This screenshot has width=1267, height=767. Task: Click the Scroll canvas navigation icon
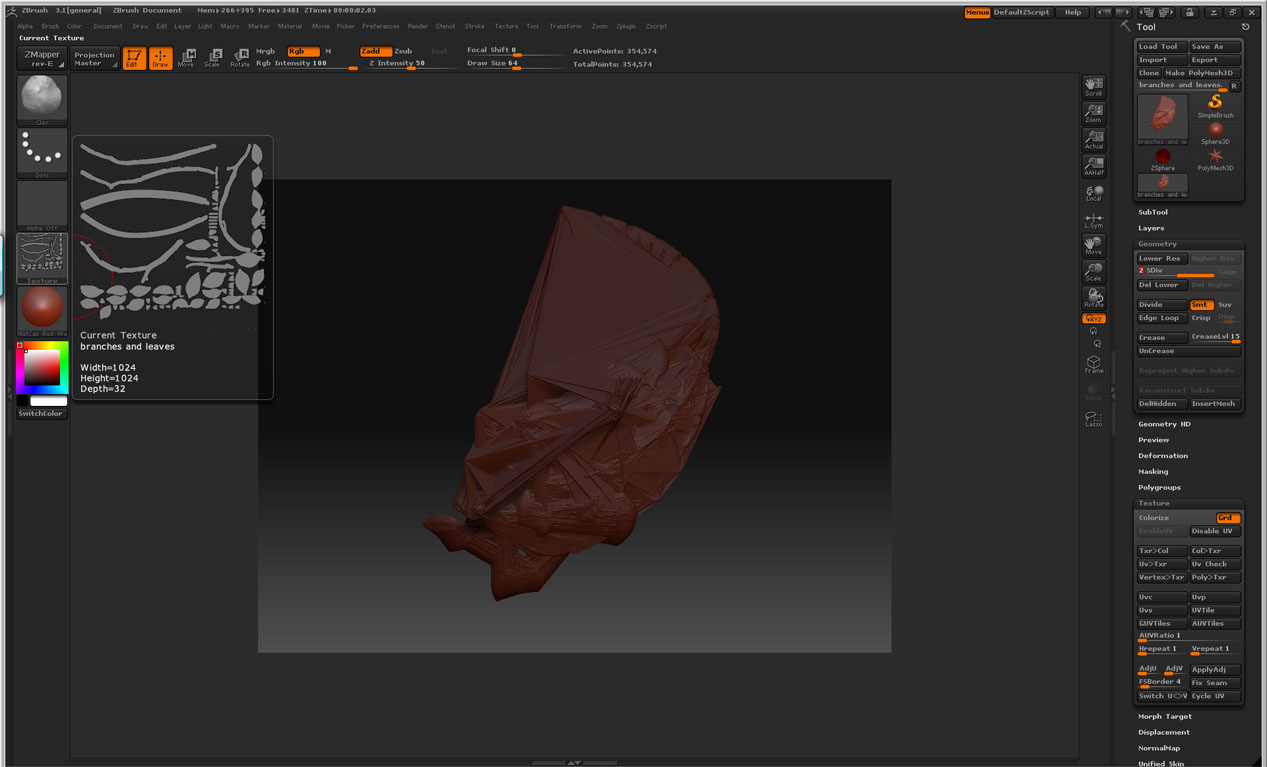(1093, 86)
